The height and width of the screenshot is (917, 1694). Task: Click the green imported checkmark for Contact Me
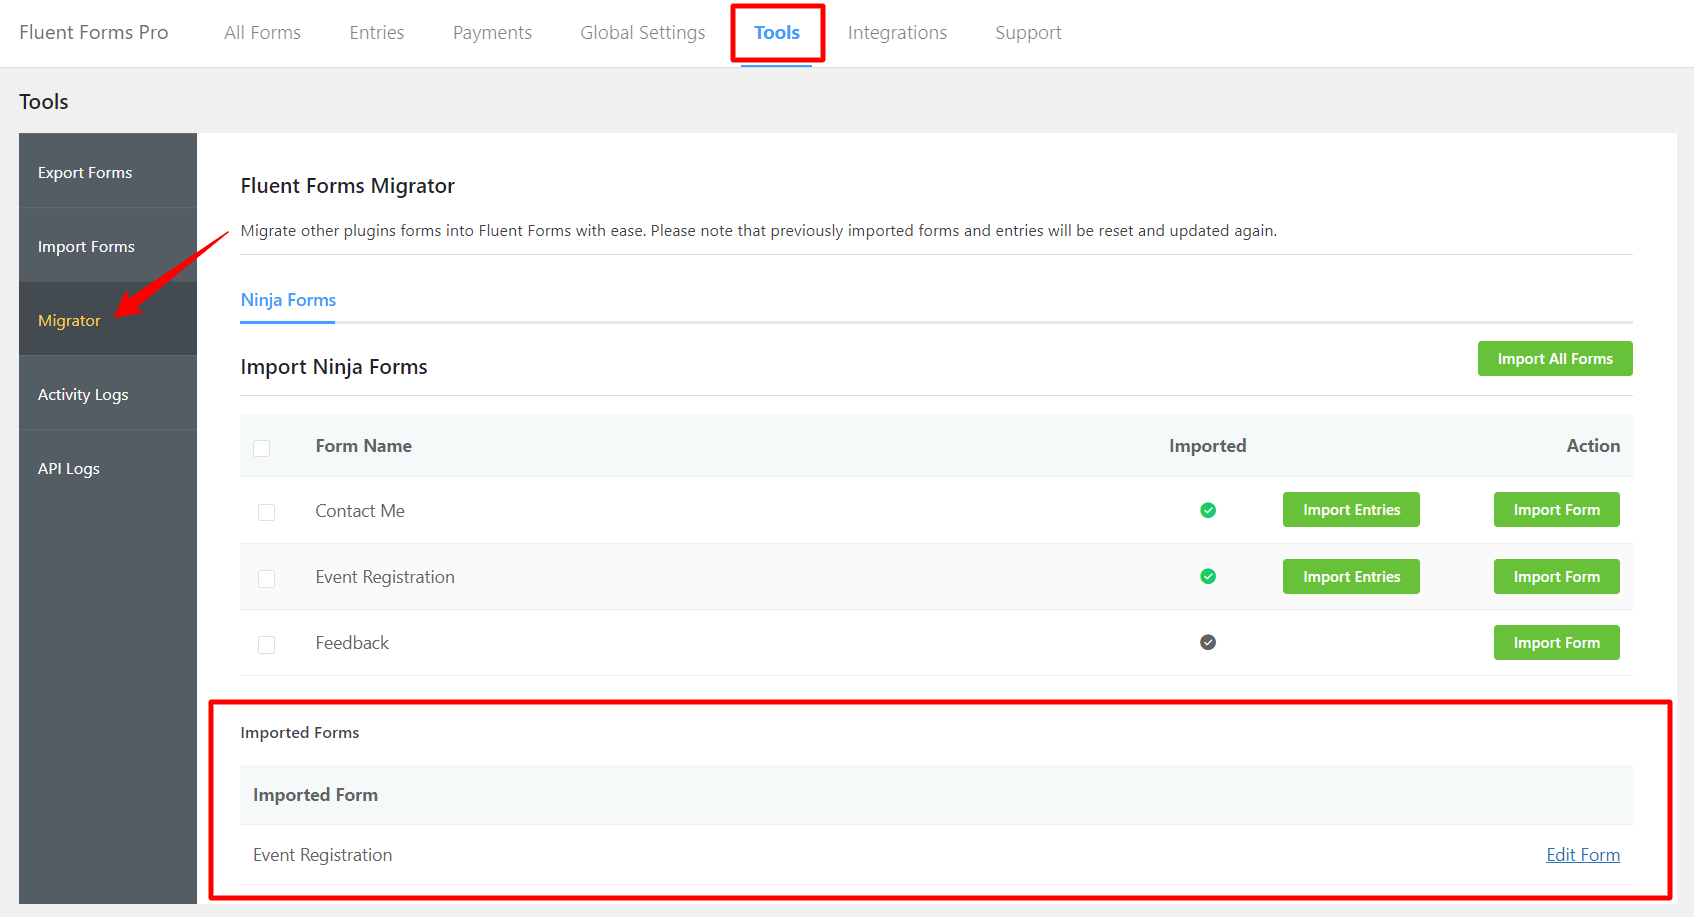1208,510
